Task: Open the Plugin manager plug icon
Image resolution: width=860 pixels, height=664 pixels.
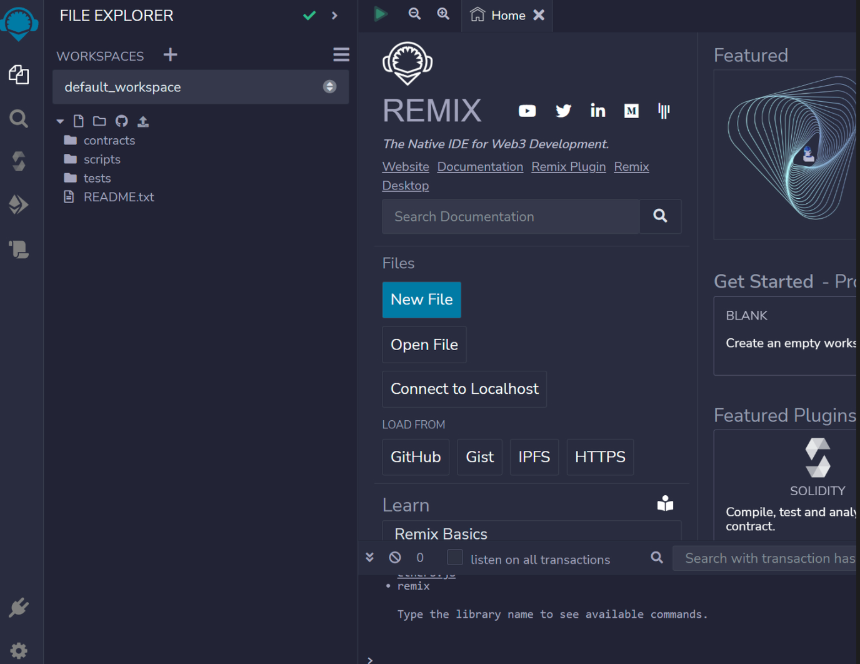Action: click(x=19, y=608)
